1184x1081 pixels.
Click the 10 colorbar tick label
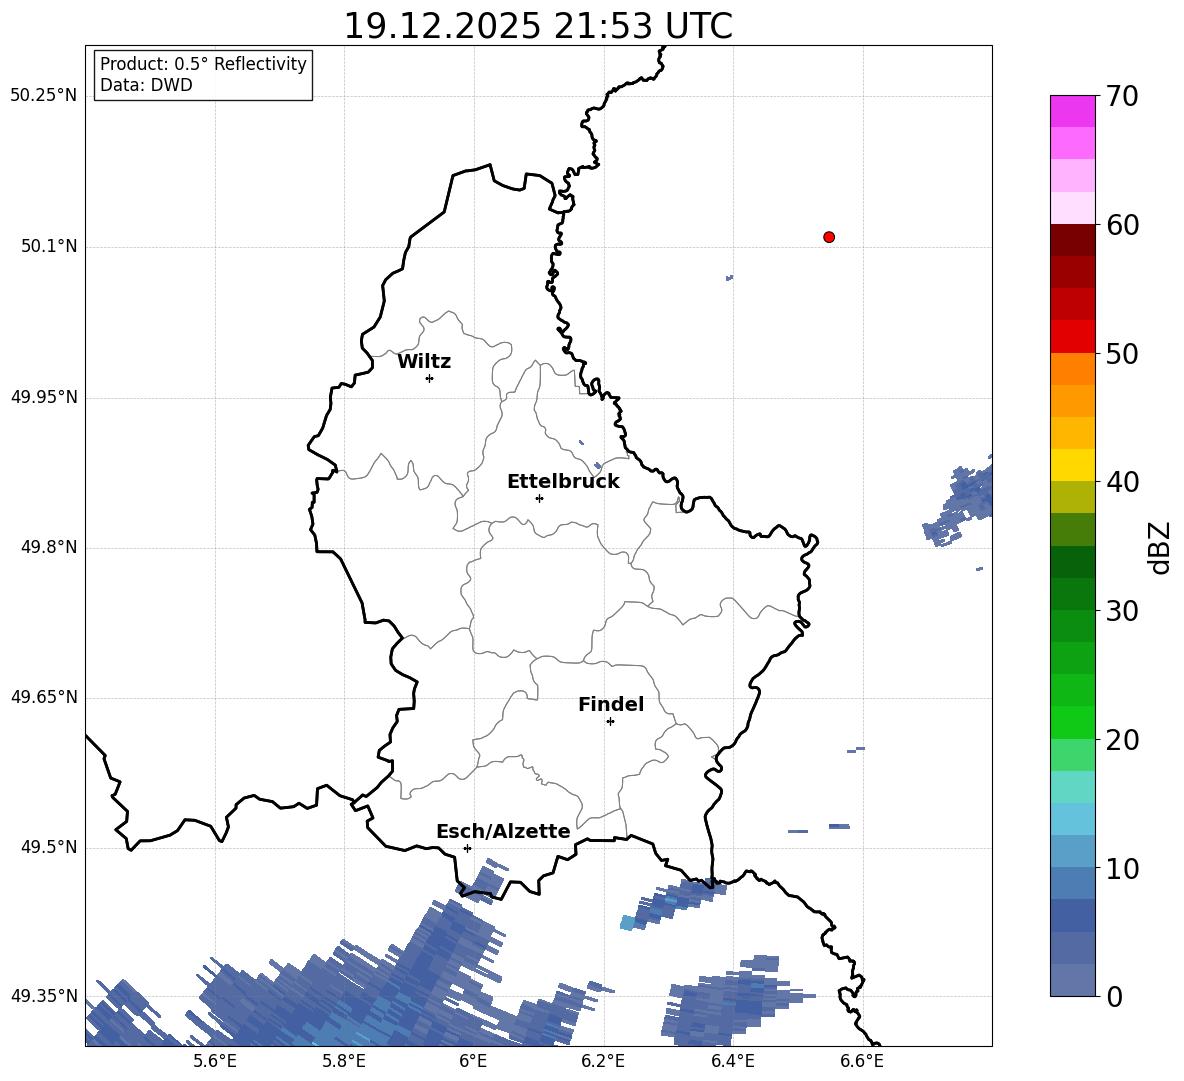click(1121, 868)
